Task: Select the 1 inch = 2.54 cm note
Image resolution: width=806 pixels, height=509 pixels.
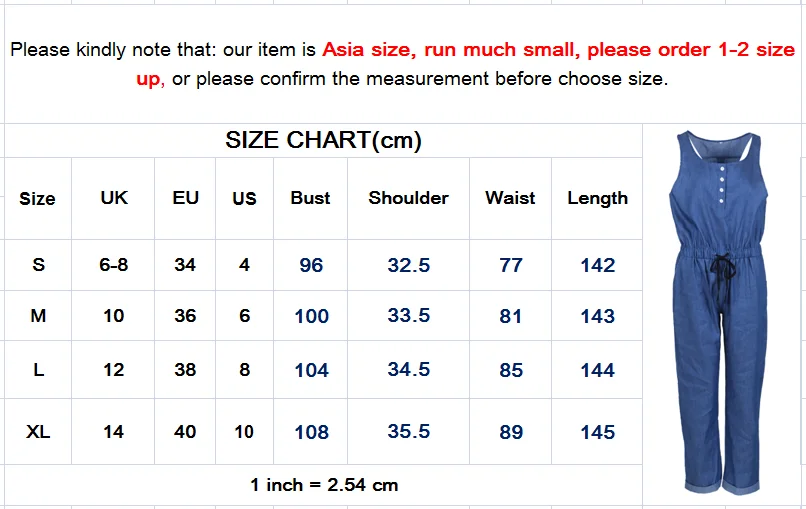Action: click(x=324, y=485)
